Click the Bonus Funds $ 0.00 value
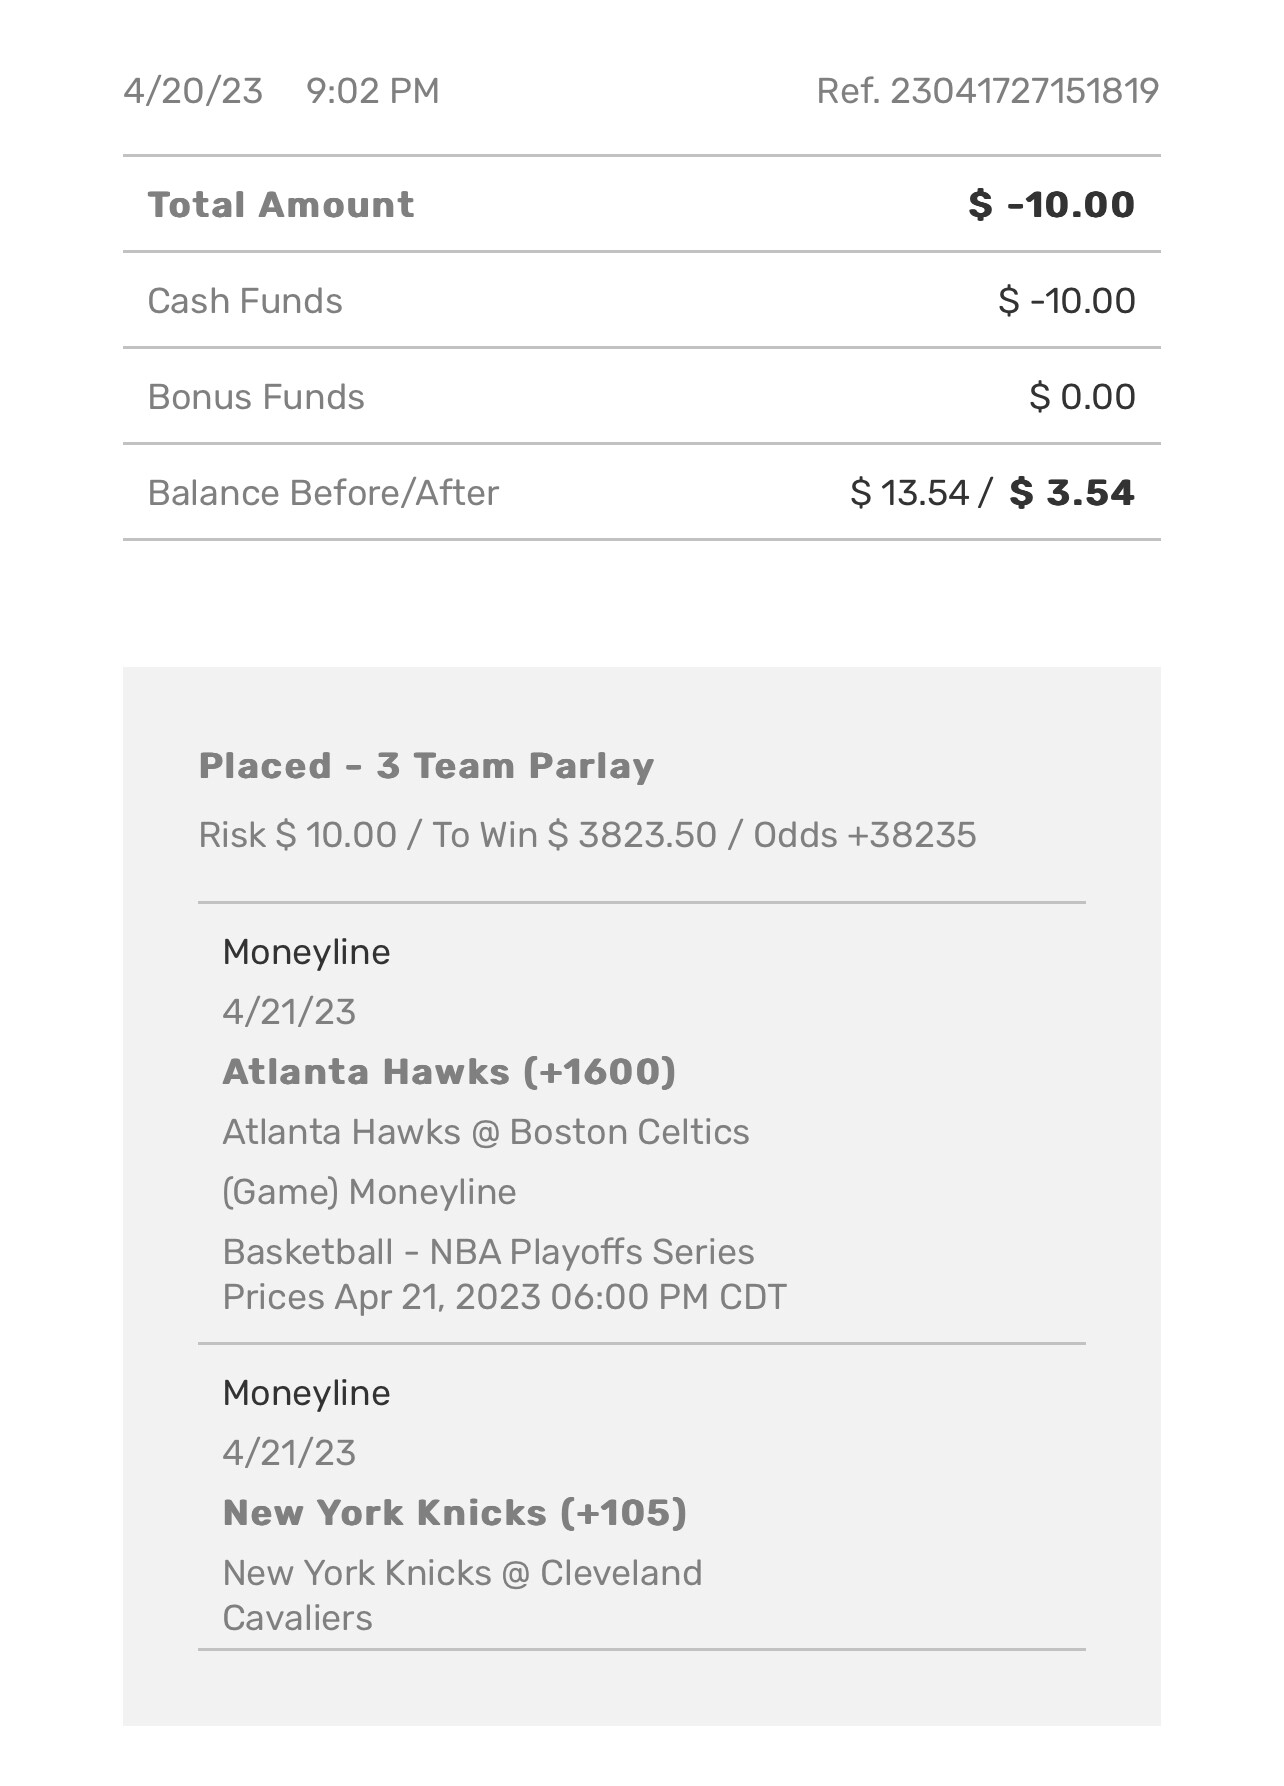This screenshot has width=1284, height=1786. tap(1082, 397)
